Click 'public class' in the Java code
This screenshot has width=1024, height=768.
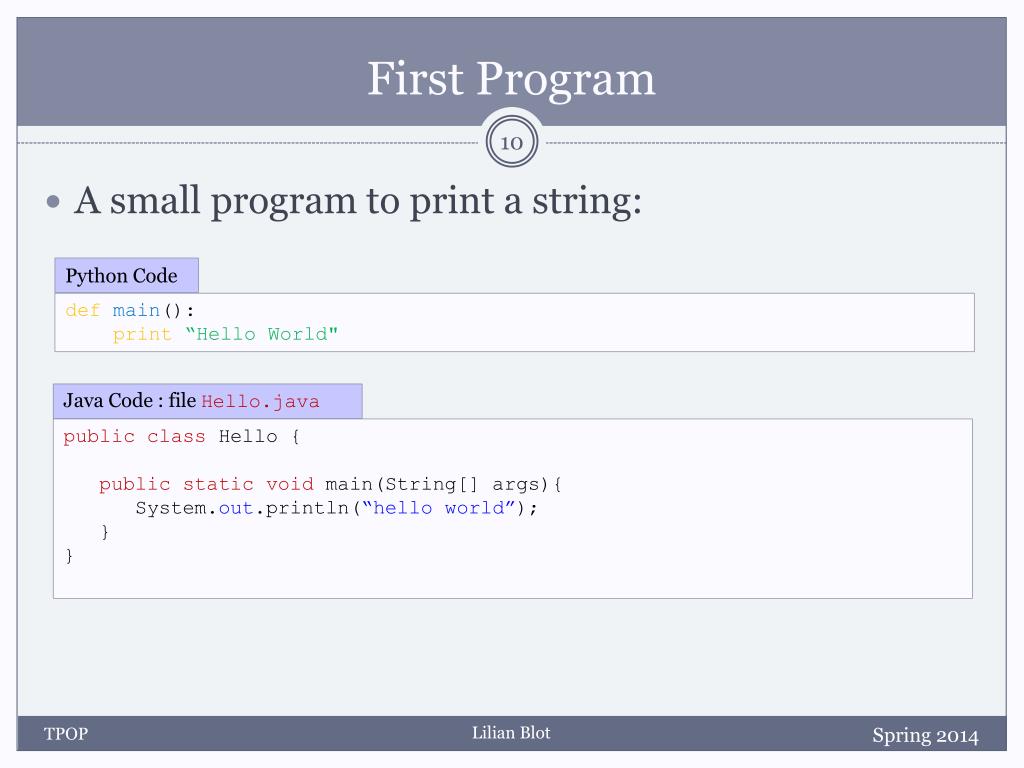(x=135, y=436)
